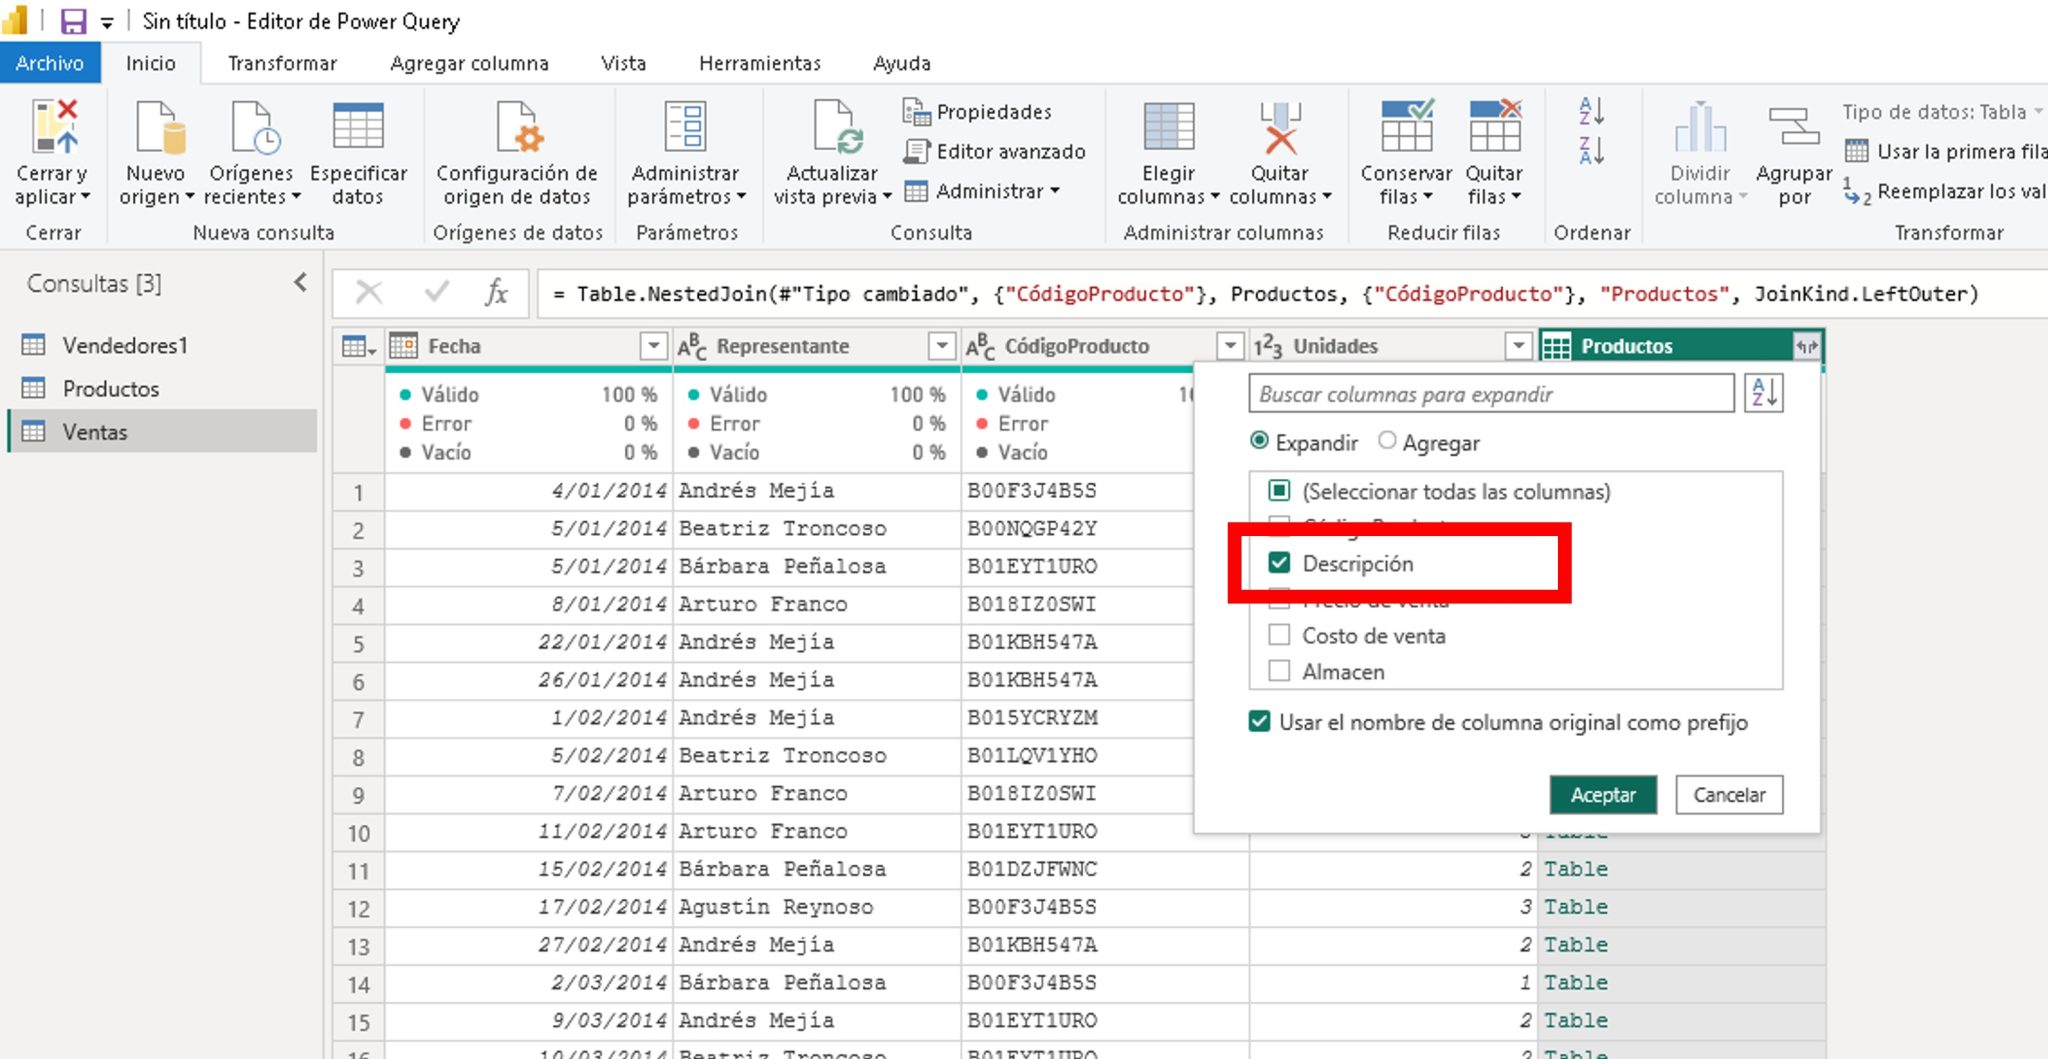This screenshot has height=1059, width=2048.
Task: Check the Costo de venta column
Action: click(x=1279, y=635)
